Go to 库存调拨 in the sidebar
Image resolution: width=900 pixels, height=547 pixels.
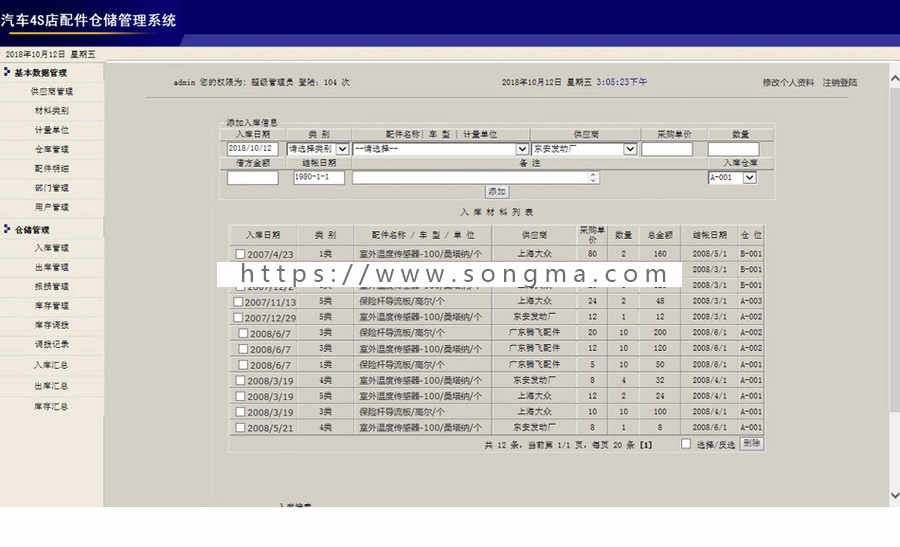(x=52, y=324)
